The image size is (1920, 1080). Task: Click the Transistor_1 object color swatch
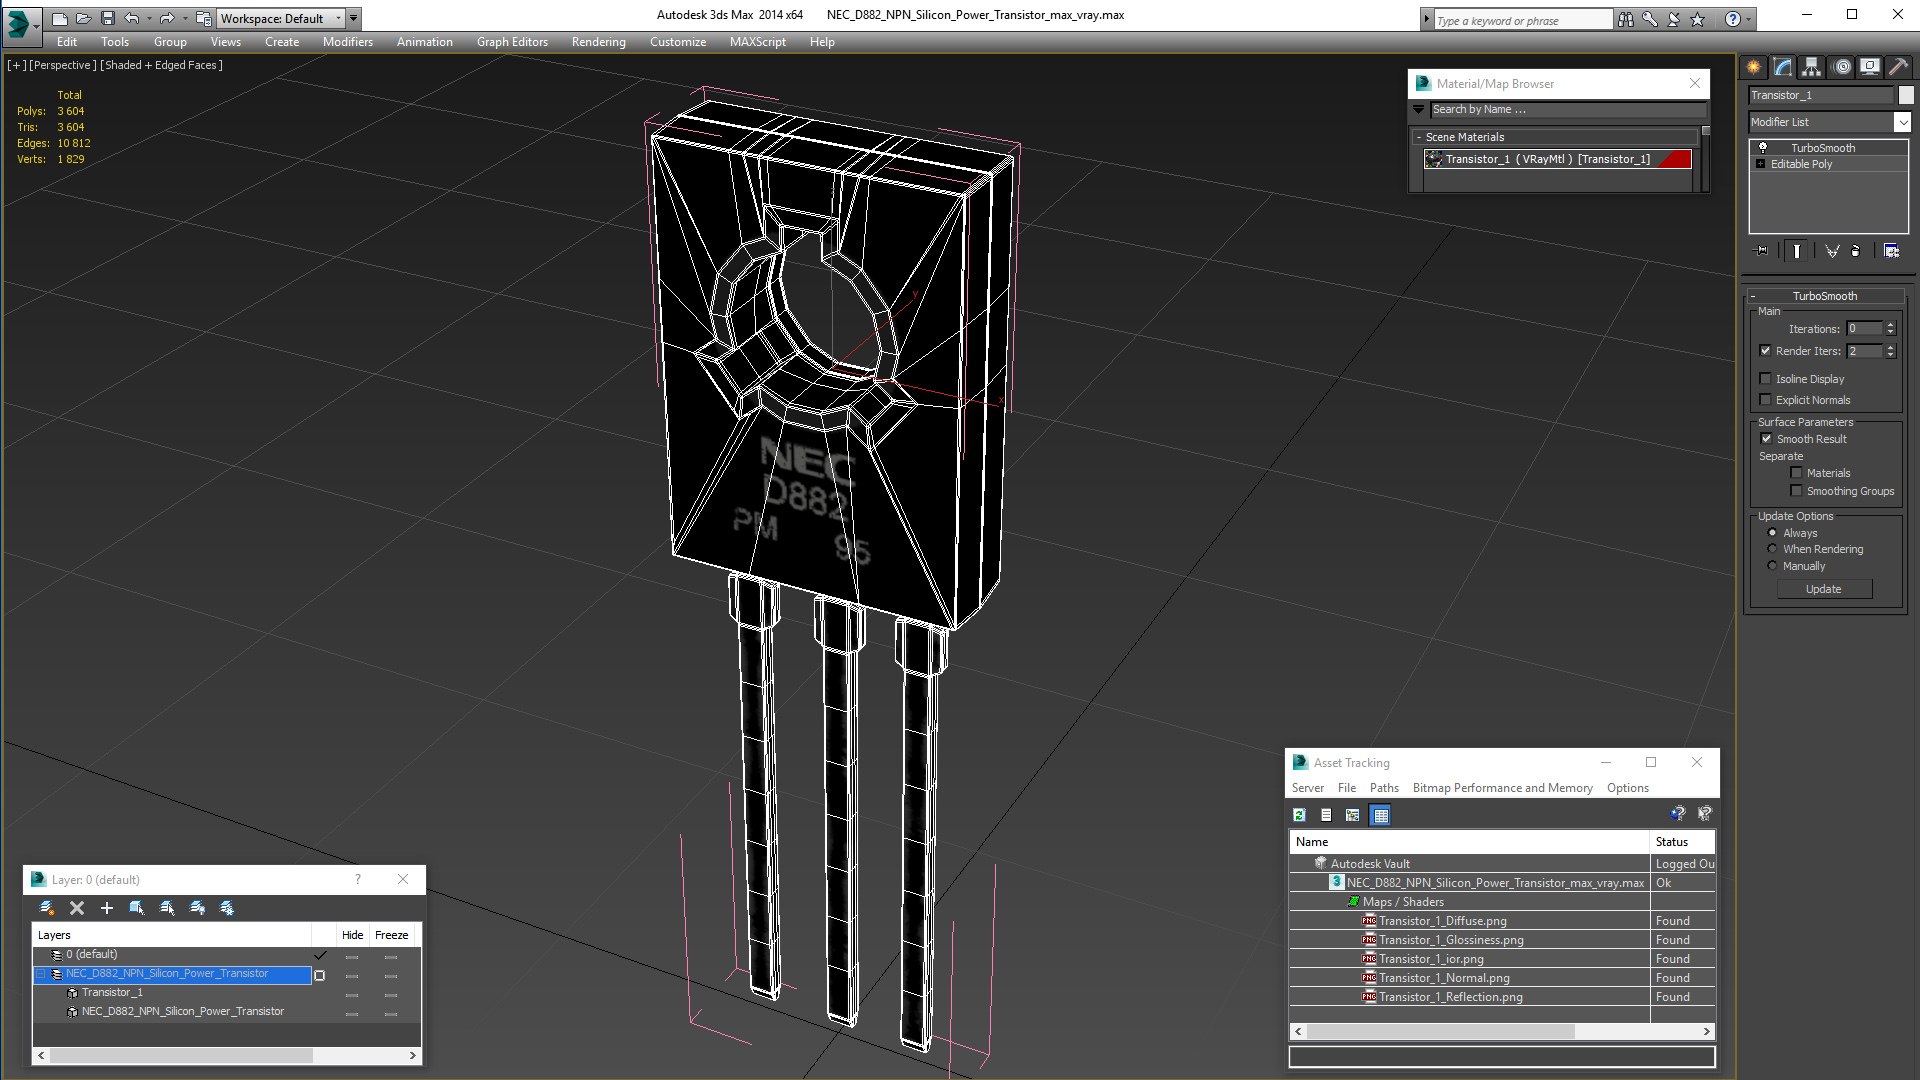tap(1906, 95)
